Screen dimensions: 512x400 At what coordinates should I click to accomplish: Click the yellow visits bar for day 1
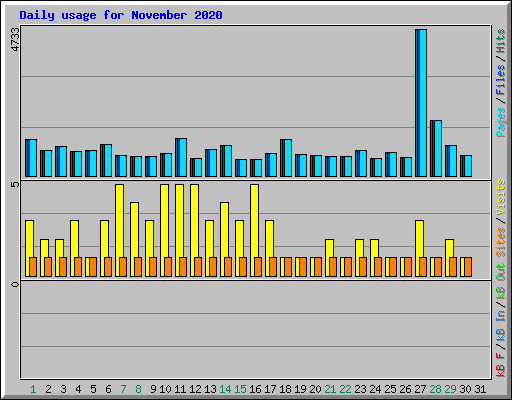tap(29, 238)
